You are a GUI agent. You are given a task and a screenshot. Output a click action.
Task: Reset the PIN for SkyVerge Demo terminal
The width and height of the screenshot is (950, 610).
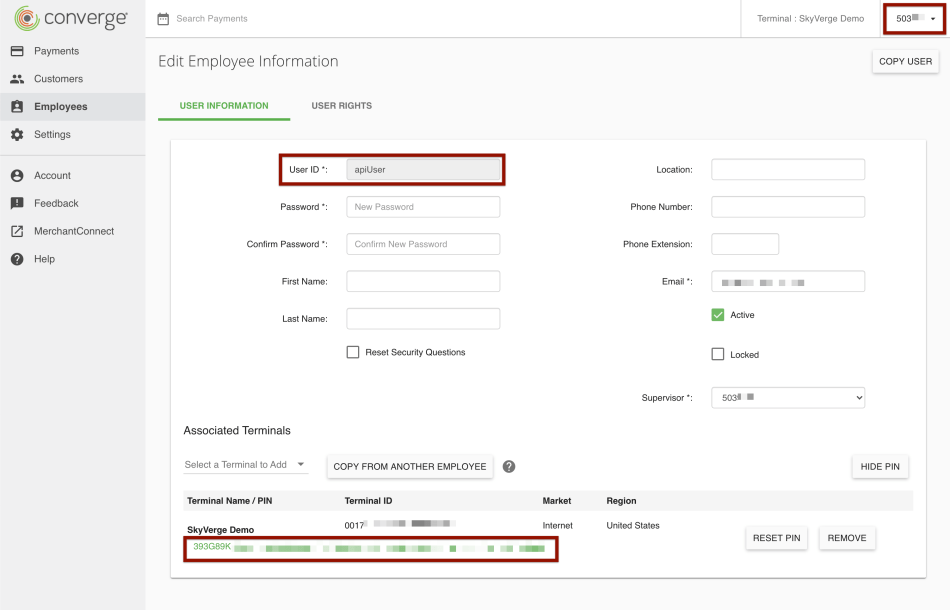pos(776,537)
